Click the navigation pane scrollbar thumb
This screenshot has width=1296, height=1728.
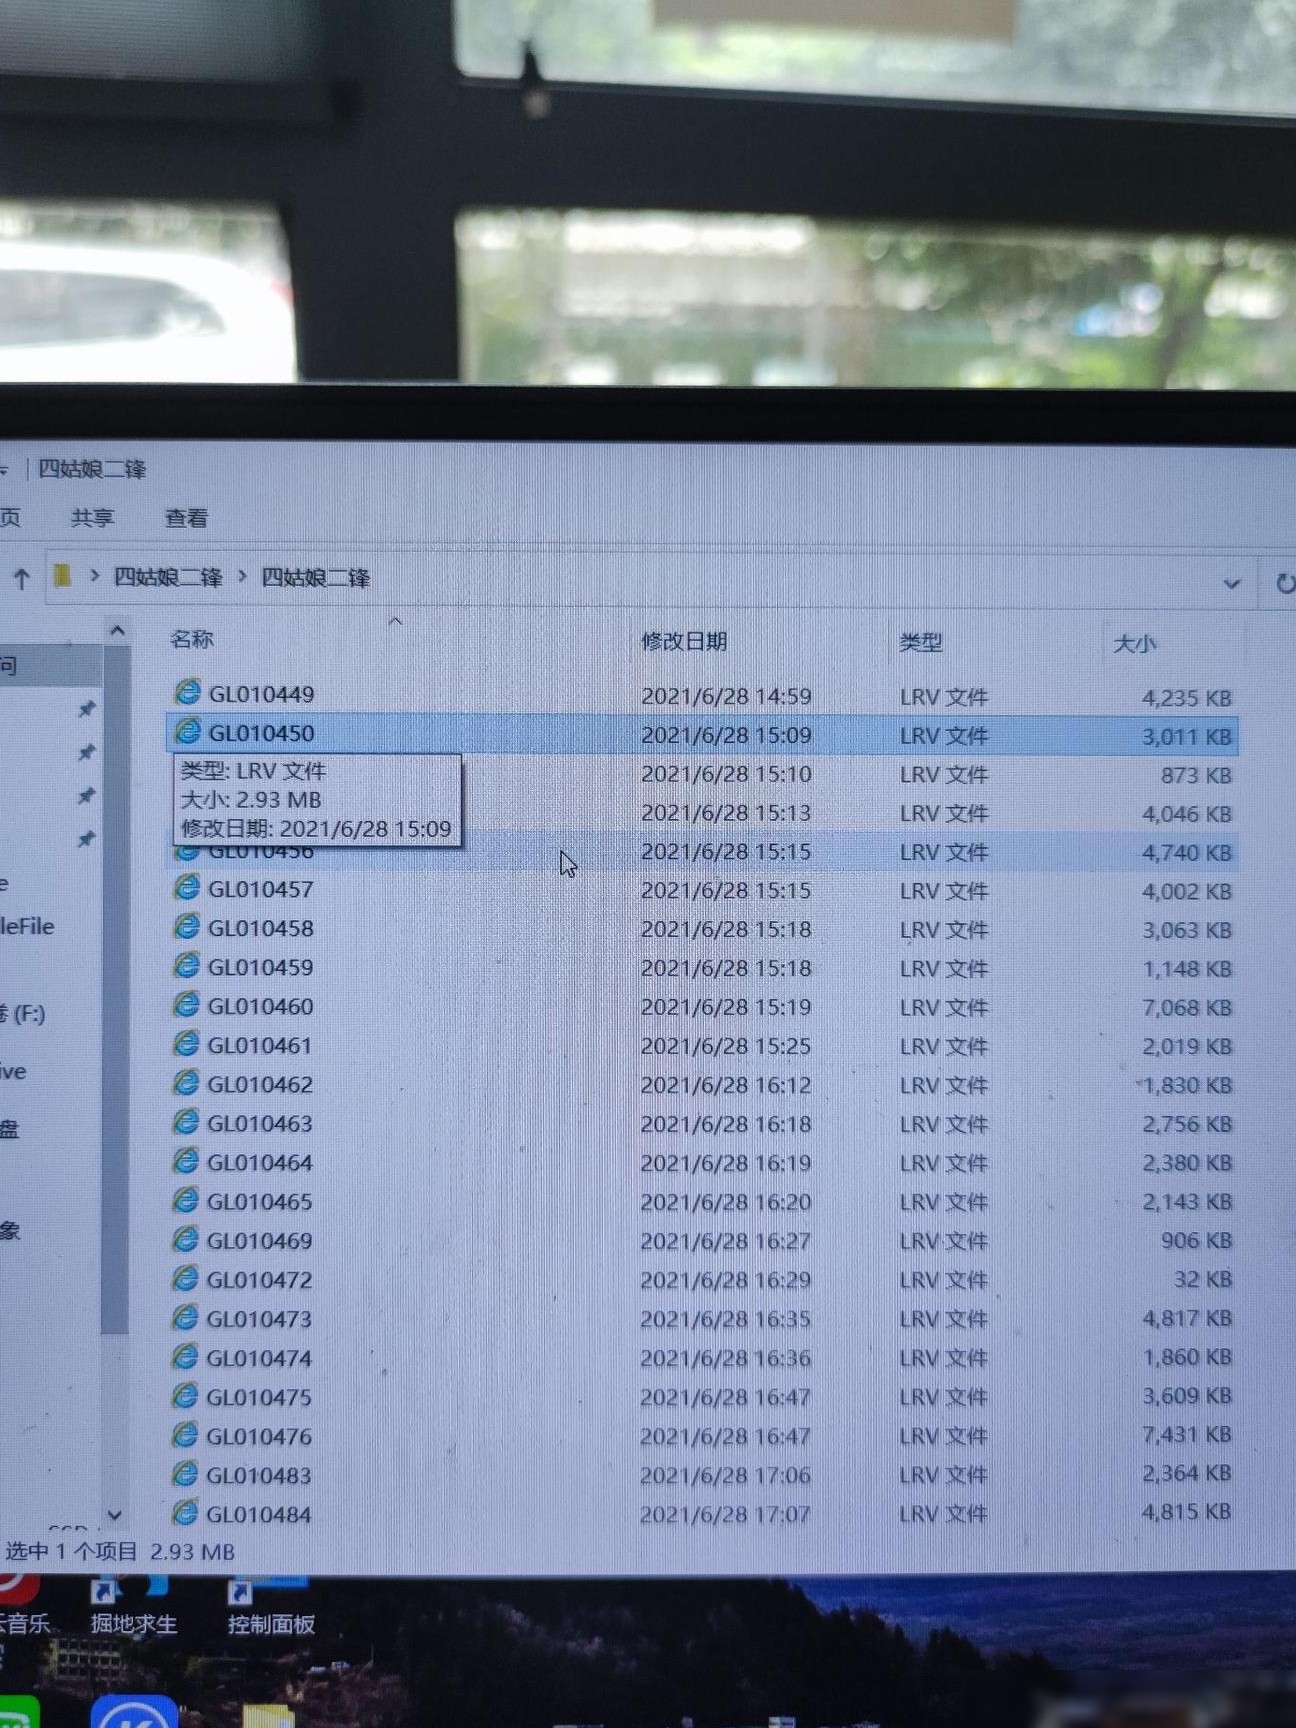coord(116,990)
